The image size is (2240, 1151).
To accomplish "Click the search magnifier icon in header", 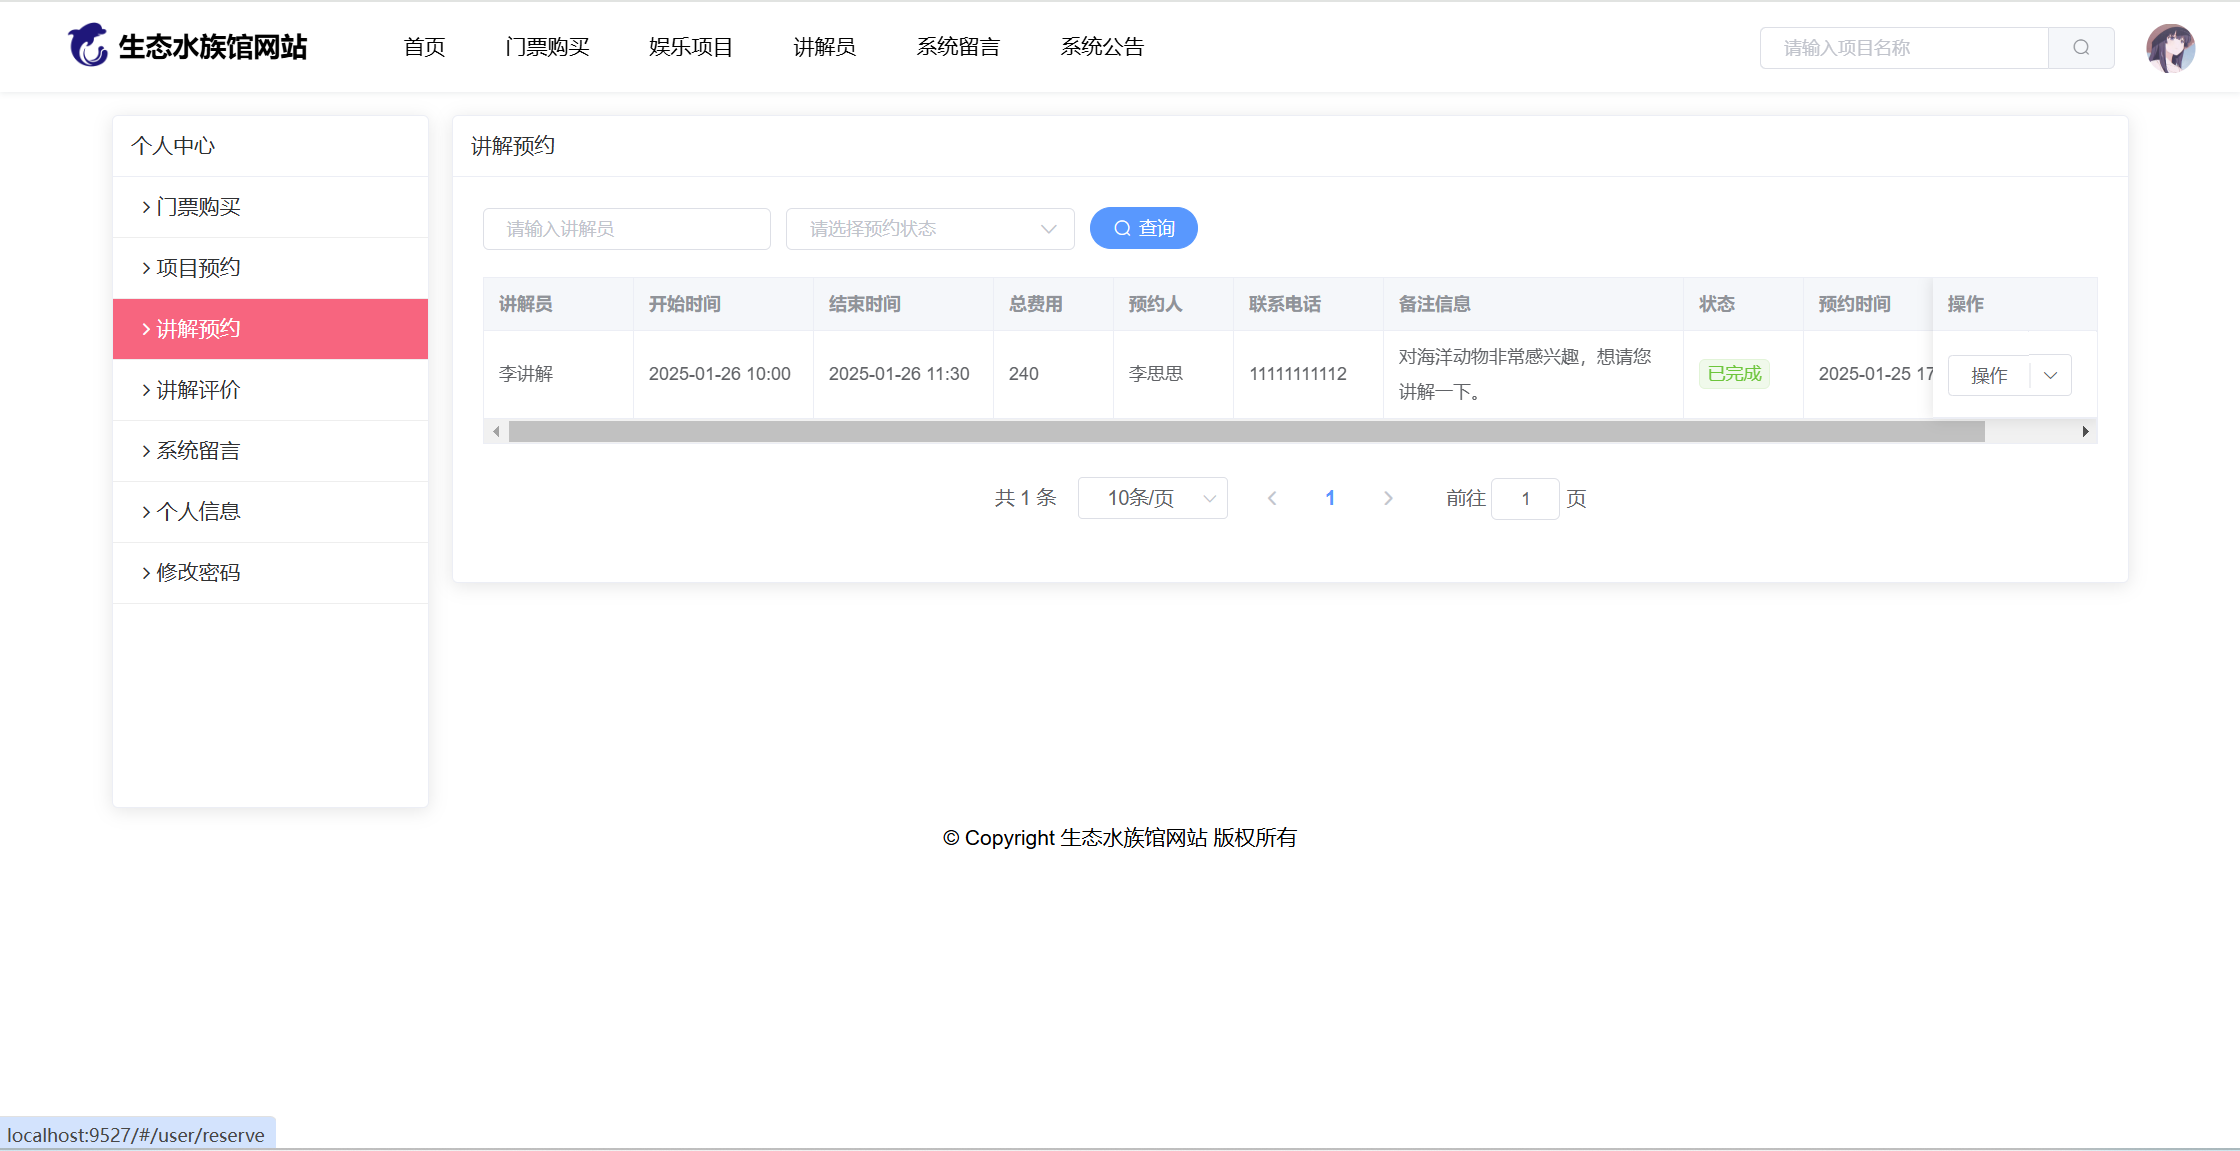I will pyautogui.click(x=2081, y=48).
